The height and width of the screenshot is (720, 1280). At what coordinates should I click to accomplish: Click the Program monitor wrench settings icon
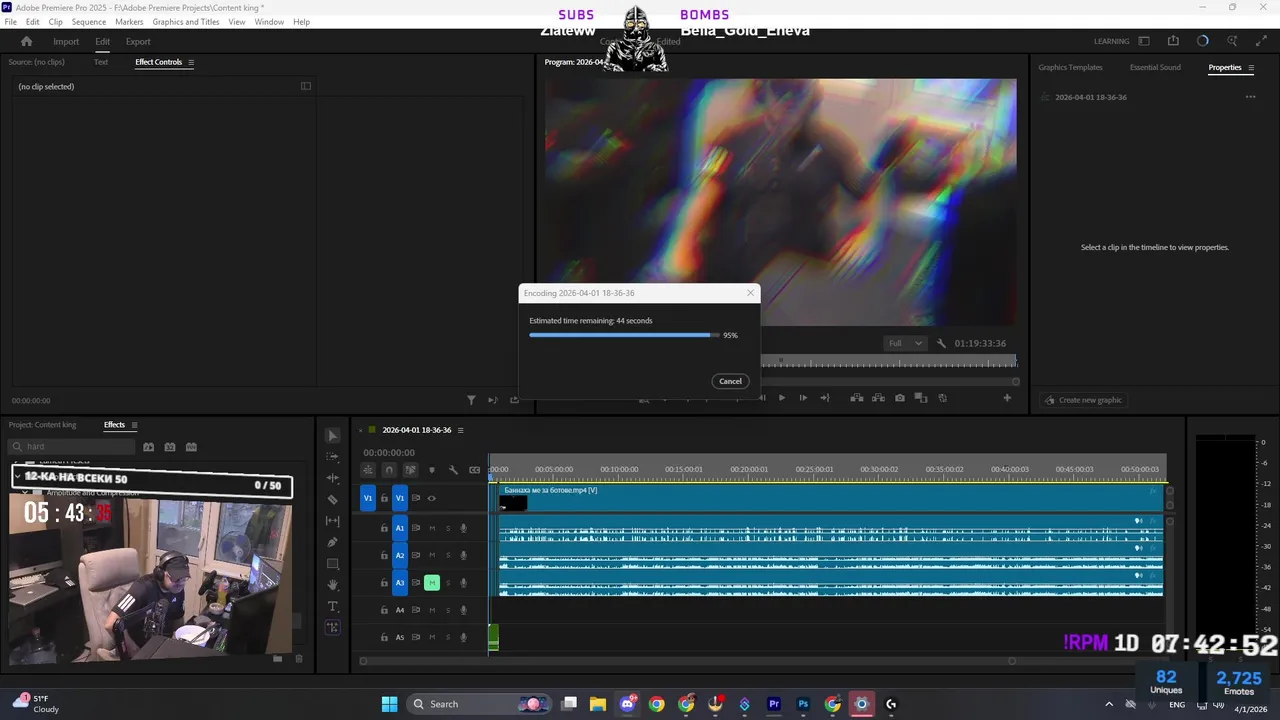(x=941, y=343)
